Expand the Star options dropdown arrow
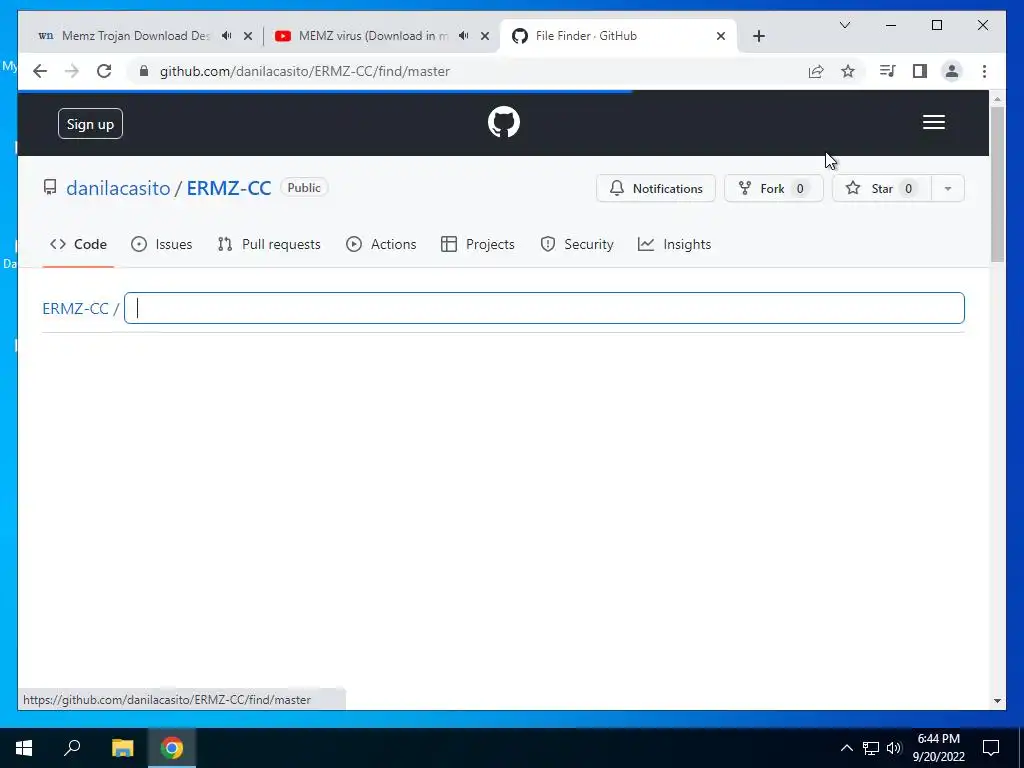The height and width of the screenshot is (768, 1024). point(948,189)
